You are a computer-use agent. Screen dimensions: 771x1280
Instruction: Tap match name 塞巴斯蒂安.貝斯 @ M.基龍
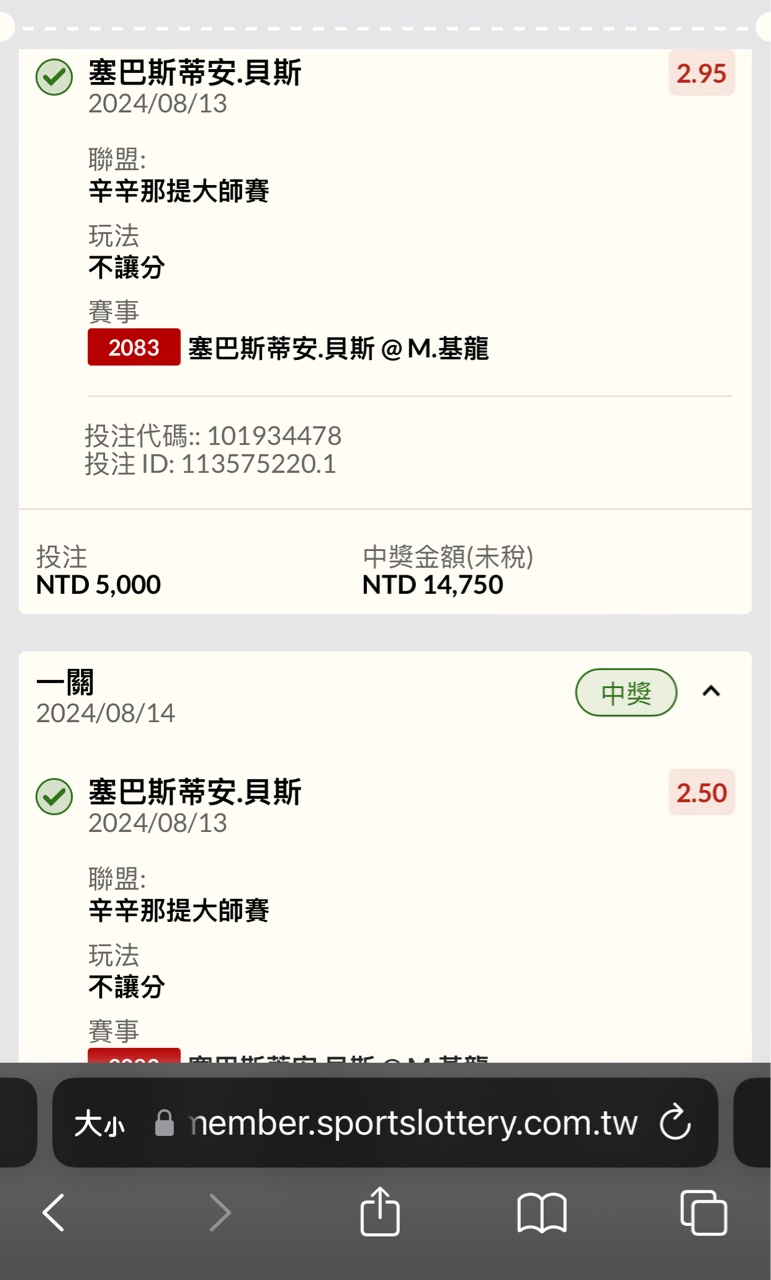pos(338,348)
